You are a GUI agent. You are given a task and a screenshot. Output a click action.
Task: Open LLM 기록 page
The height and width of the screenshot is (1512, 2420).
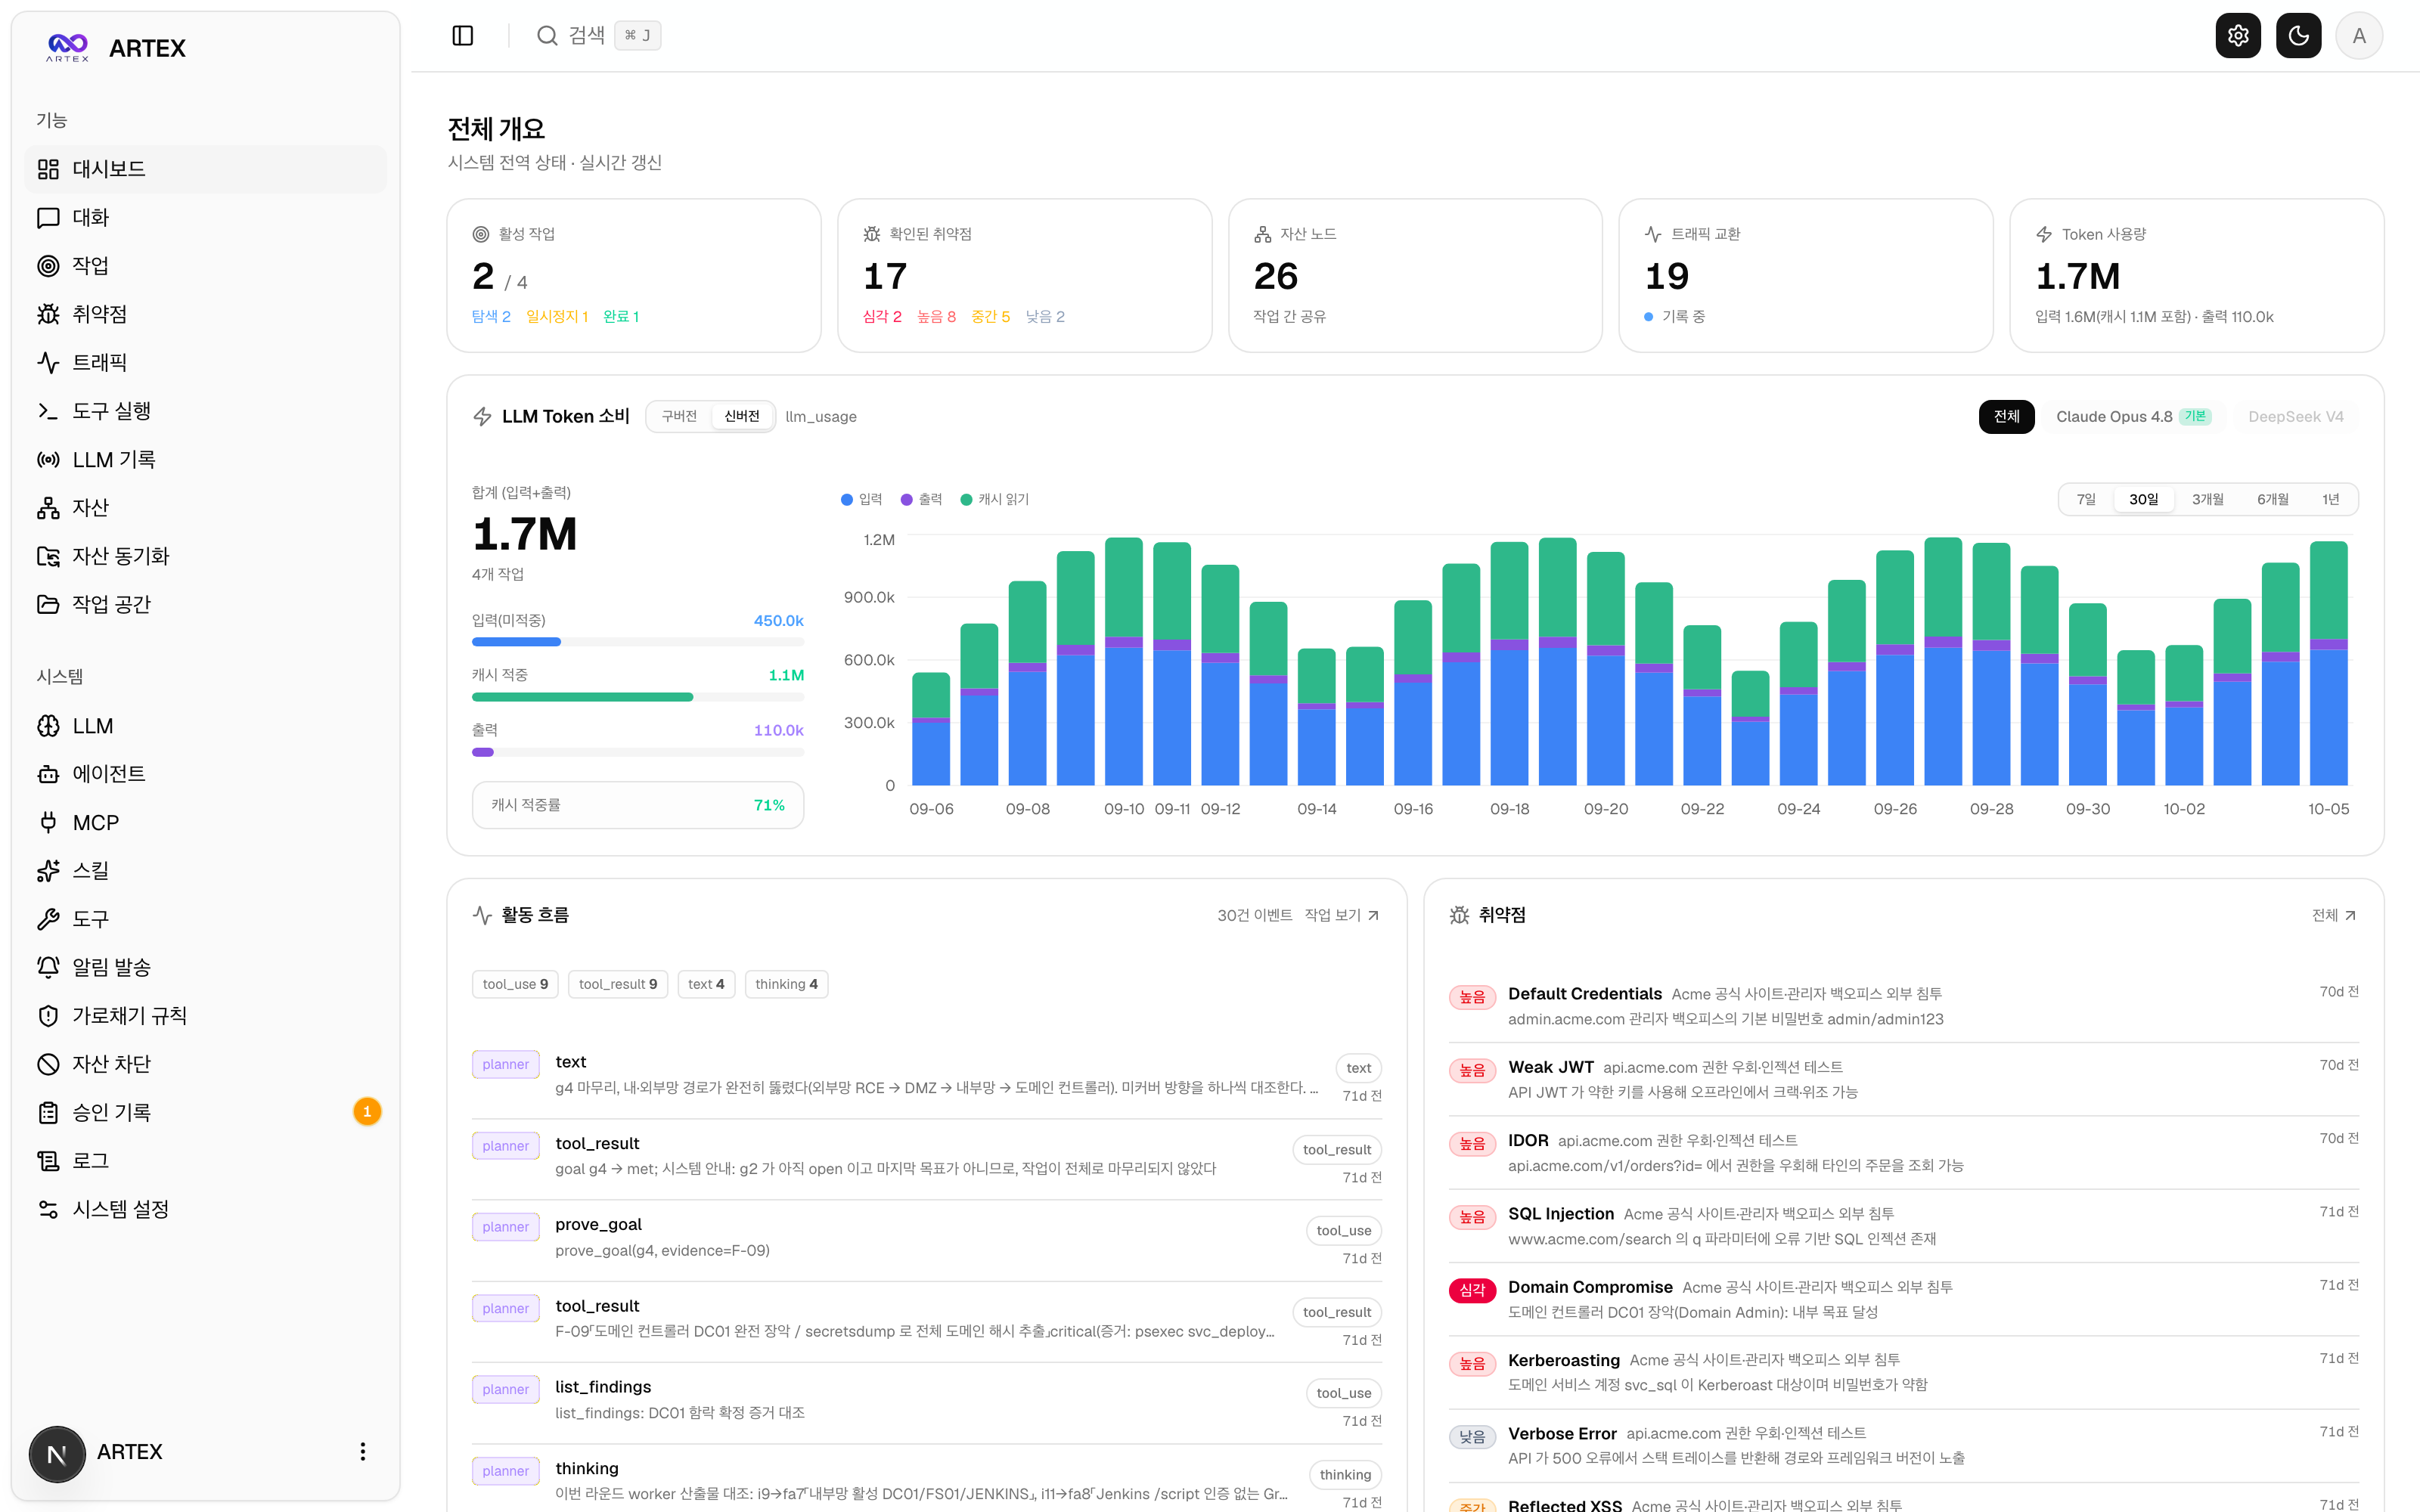click(205, 459)
